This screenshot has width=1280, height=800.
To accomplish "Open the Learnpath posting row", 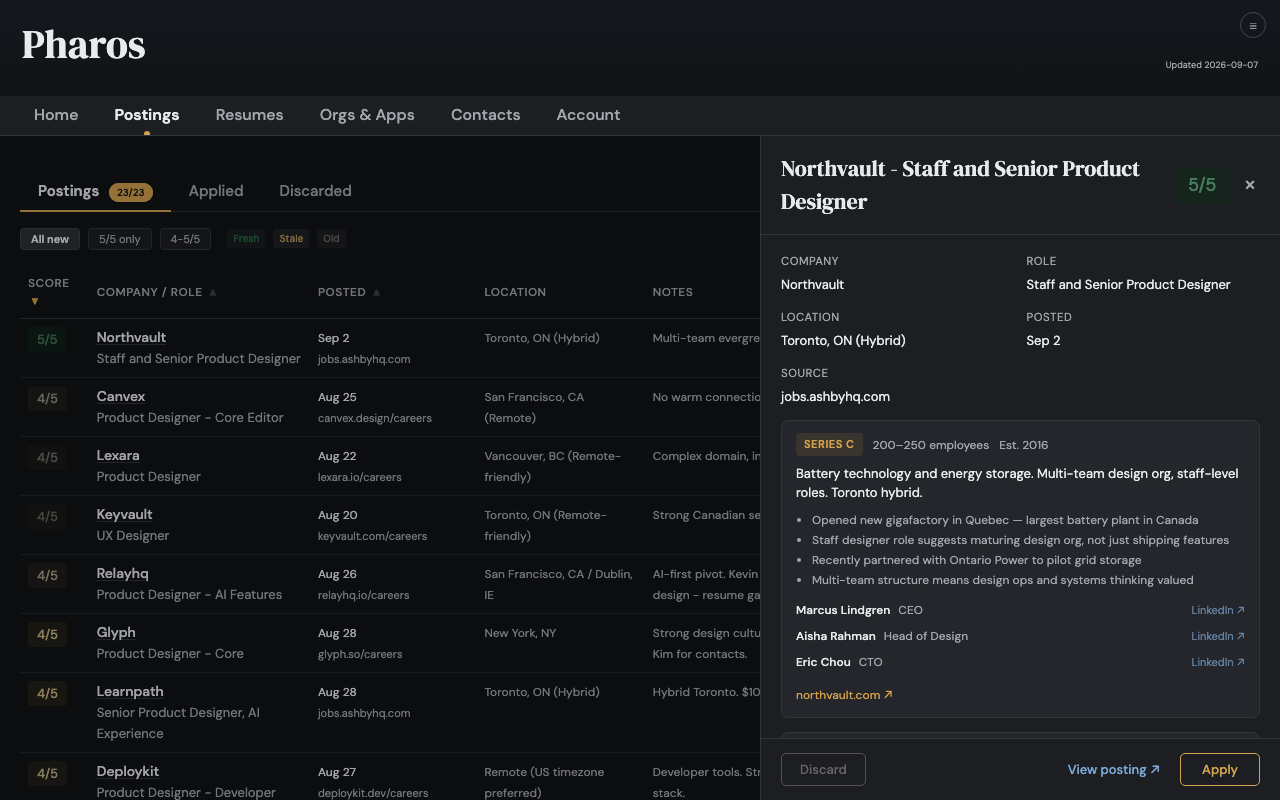I will coord(390,712).
